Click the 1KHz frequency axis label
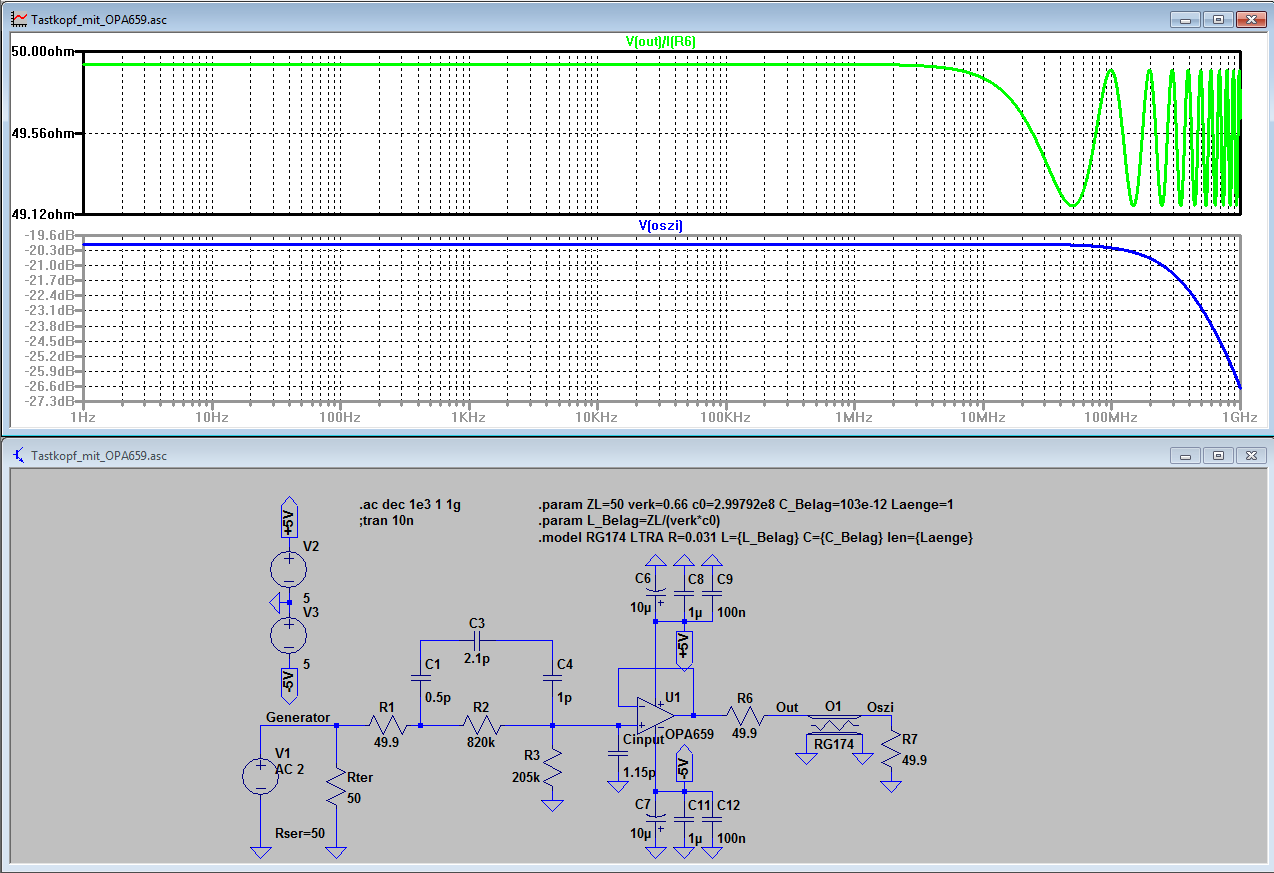Viewport: 1274px width, 873px height. pos(467,416)
